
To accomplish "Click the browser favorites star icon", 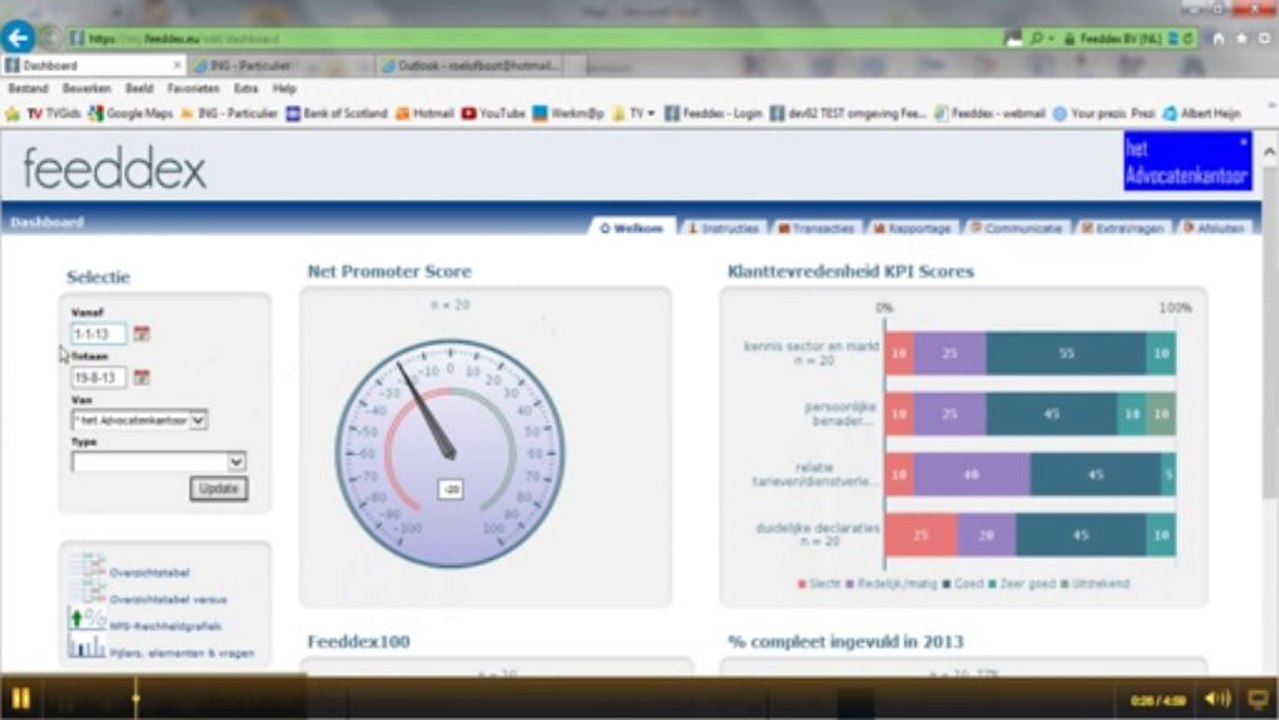I will pyautogui.click(x=1241, y=38).
